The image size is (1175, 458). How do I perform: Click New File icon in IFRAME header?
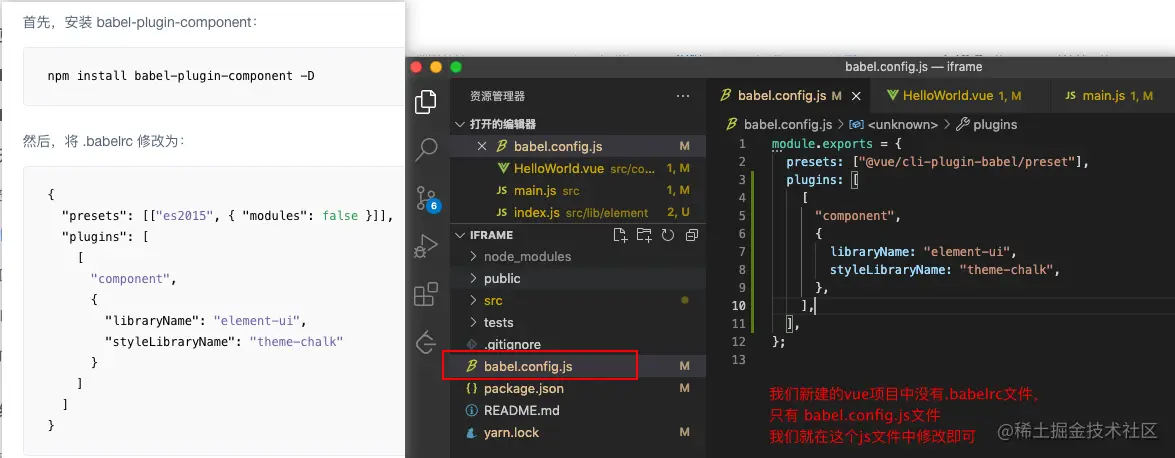(620, 235)
